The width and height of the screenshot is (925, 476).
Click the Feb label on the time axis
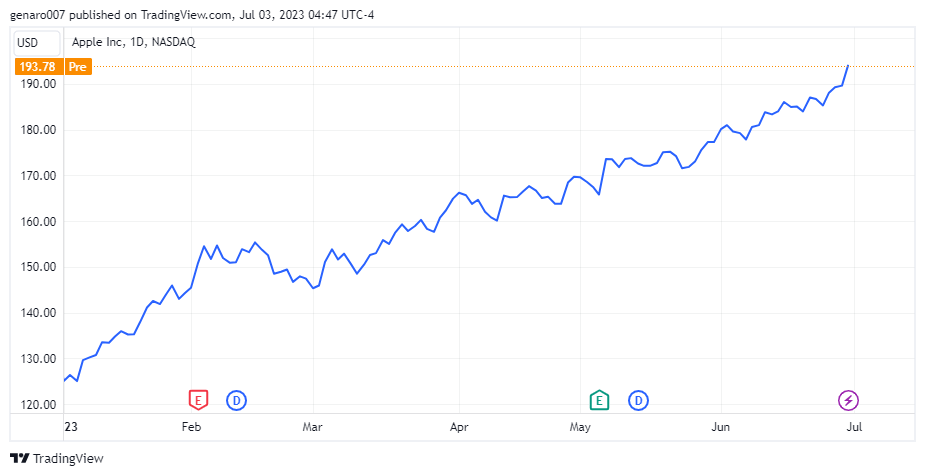[x=191, y=426]
